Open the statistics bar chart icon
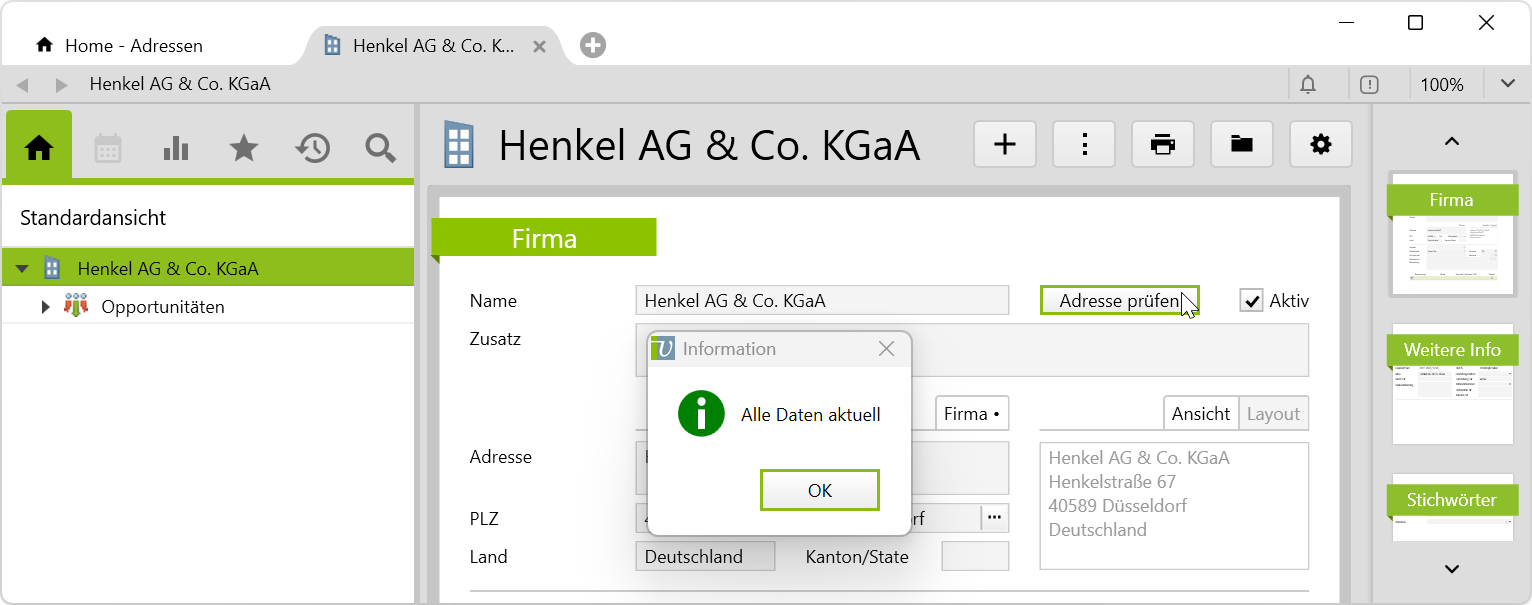Image resolution: width=1532 pixels, height=605 pixels. pos(176,148)
